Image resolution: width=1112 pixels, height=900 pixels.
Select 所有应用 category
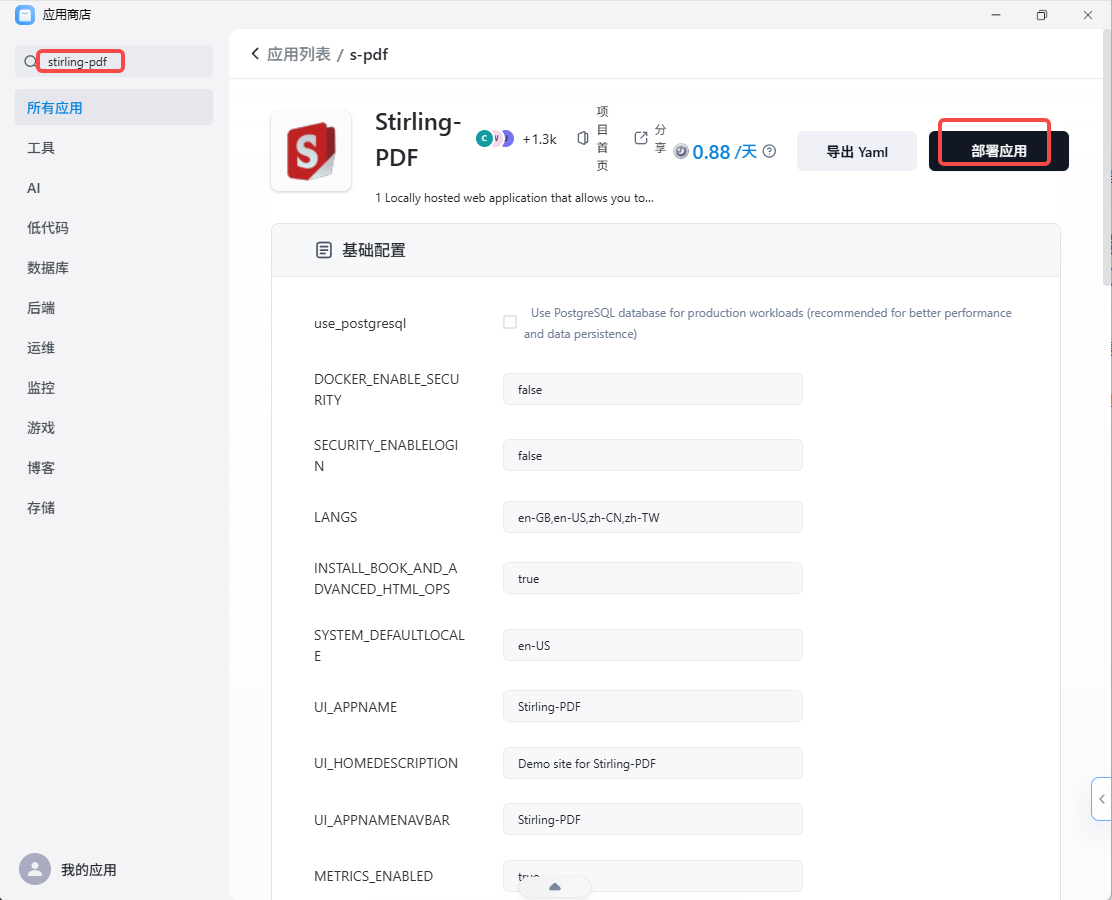pyautogui.click(x=113, y=108)
